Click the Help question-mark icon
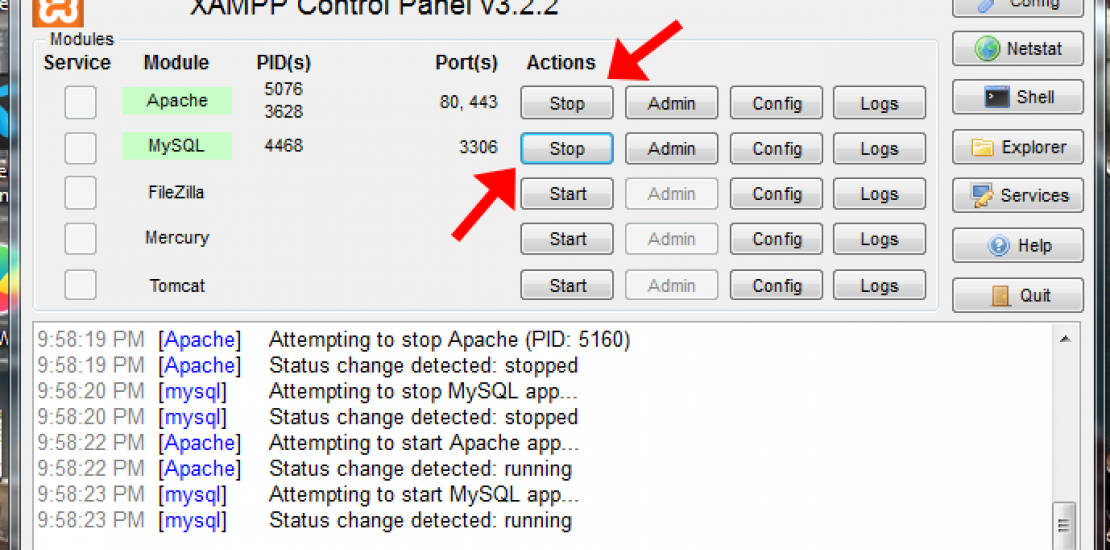 coord(998,245)
